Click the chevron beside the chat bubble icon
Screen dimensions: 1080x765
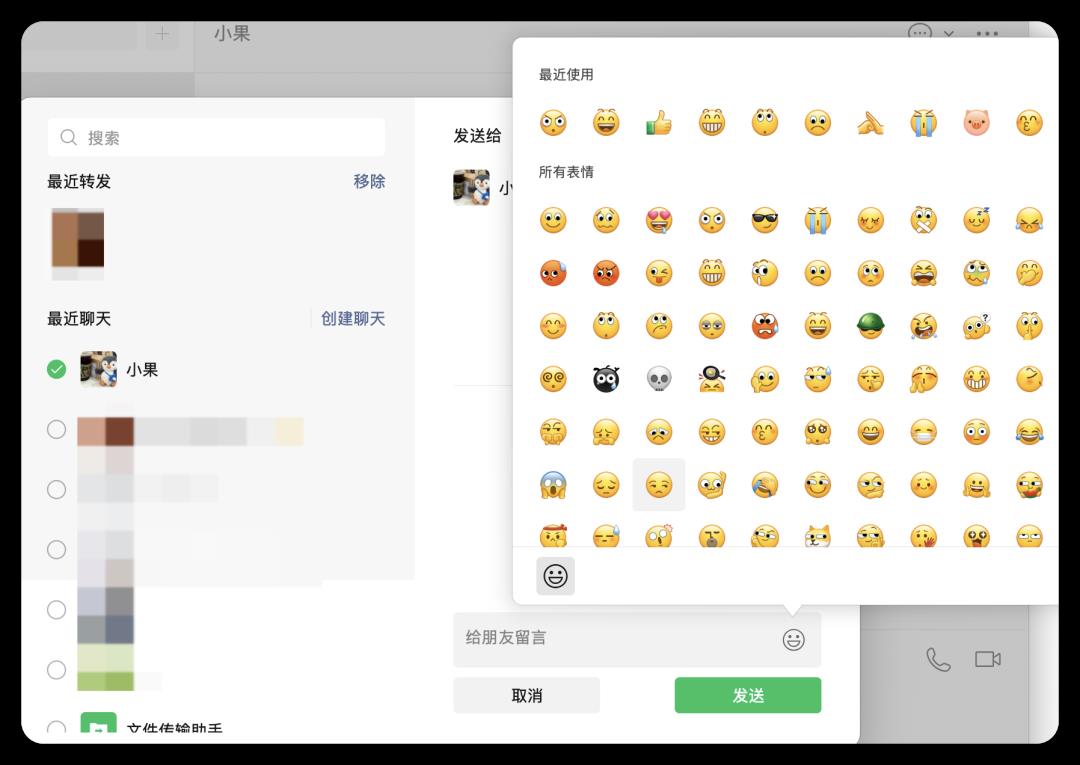click(948, 34)
